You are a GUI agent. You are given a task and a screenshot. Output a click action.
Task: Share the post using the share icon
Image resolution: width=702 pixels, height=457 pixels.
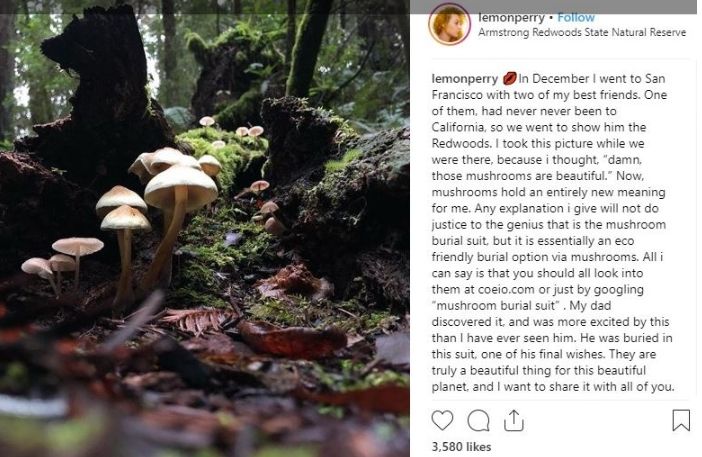click(513, 420)
